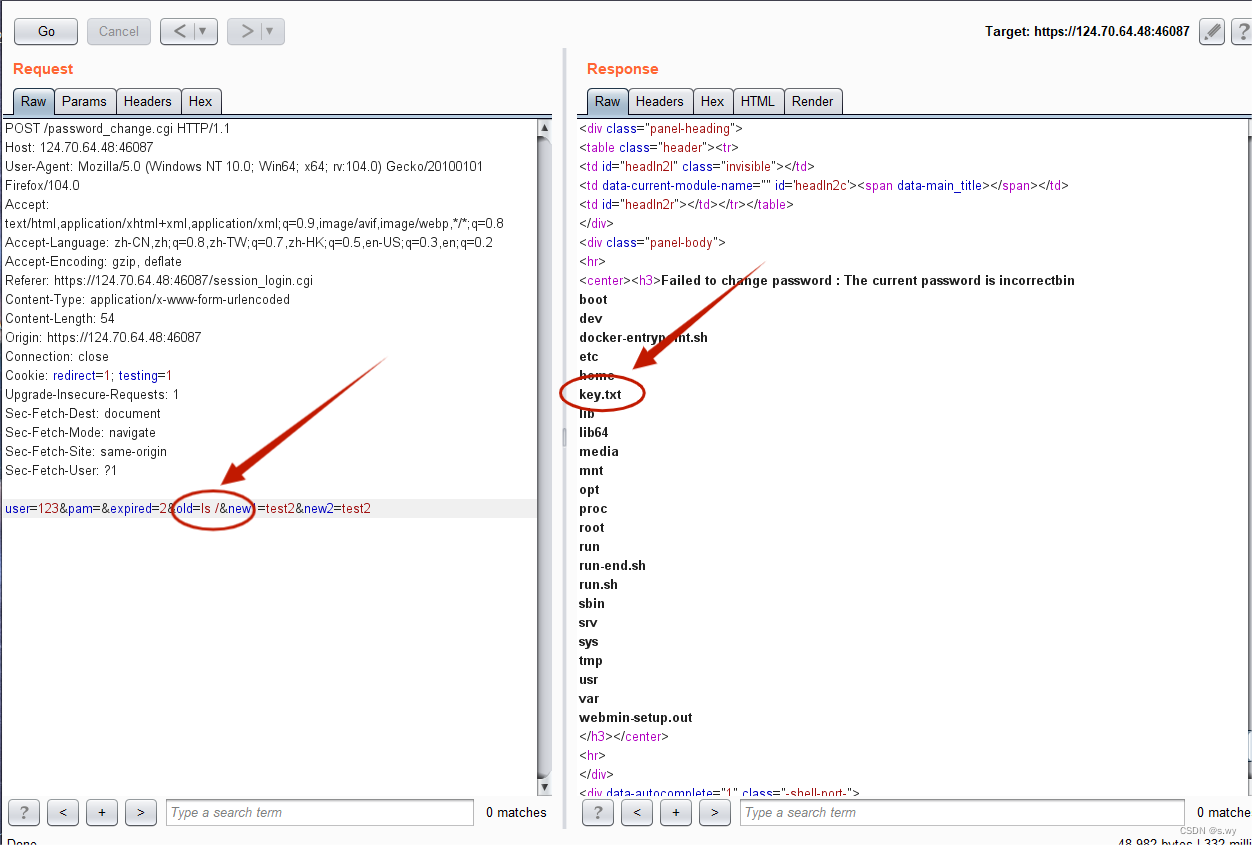Open the forward history dropdown arrow
The width and height of the screenshot is (1252, 845).
point(272,31)
